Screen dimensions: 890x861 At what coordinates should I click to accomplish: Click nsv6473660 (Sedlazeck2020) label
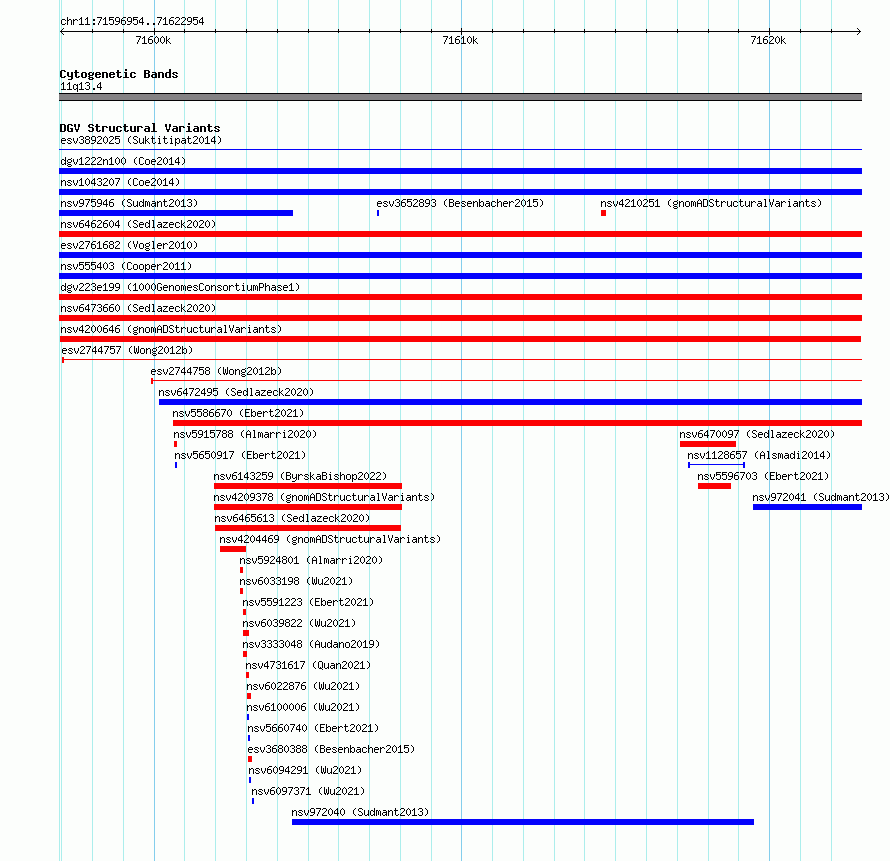(x=138, y=308)
